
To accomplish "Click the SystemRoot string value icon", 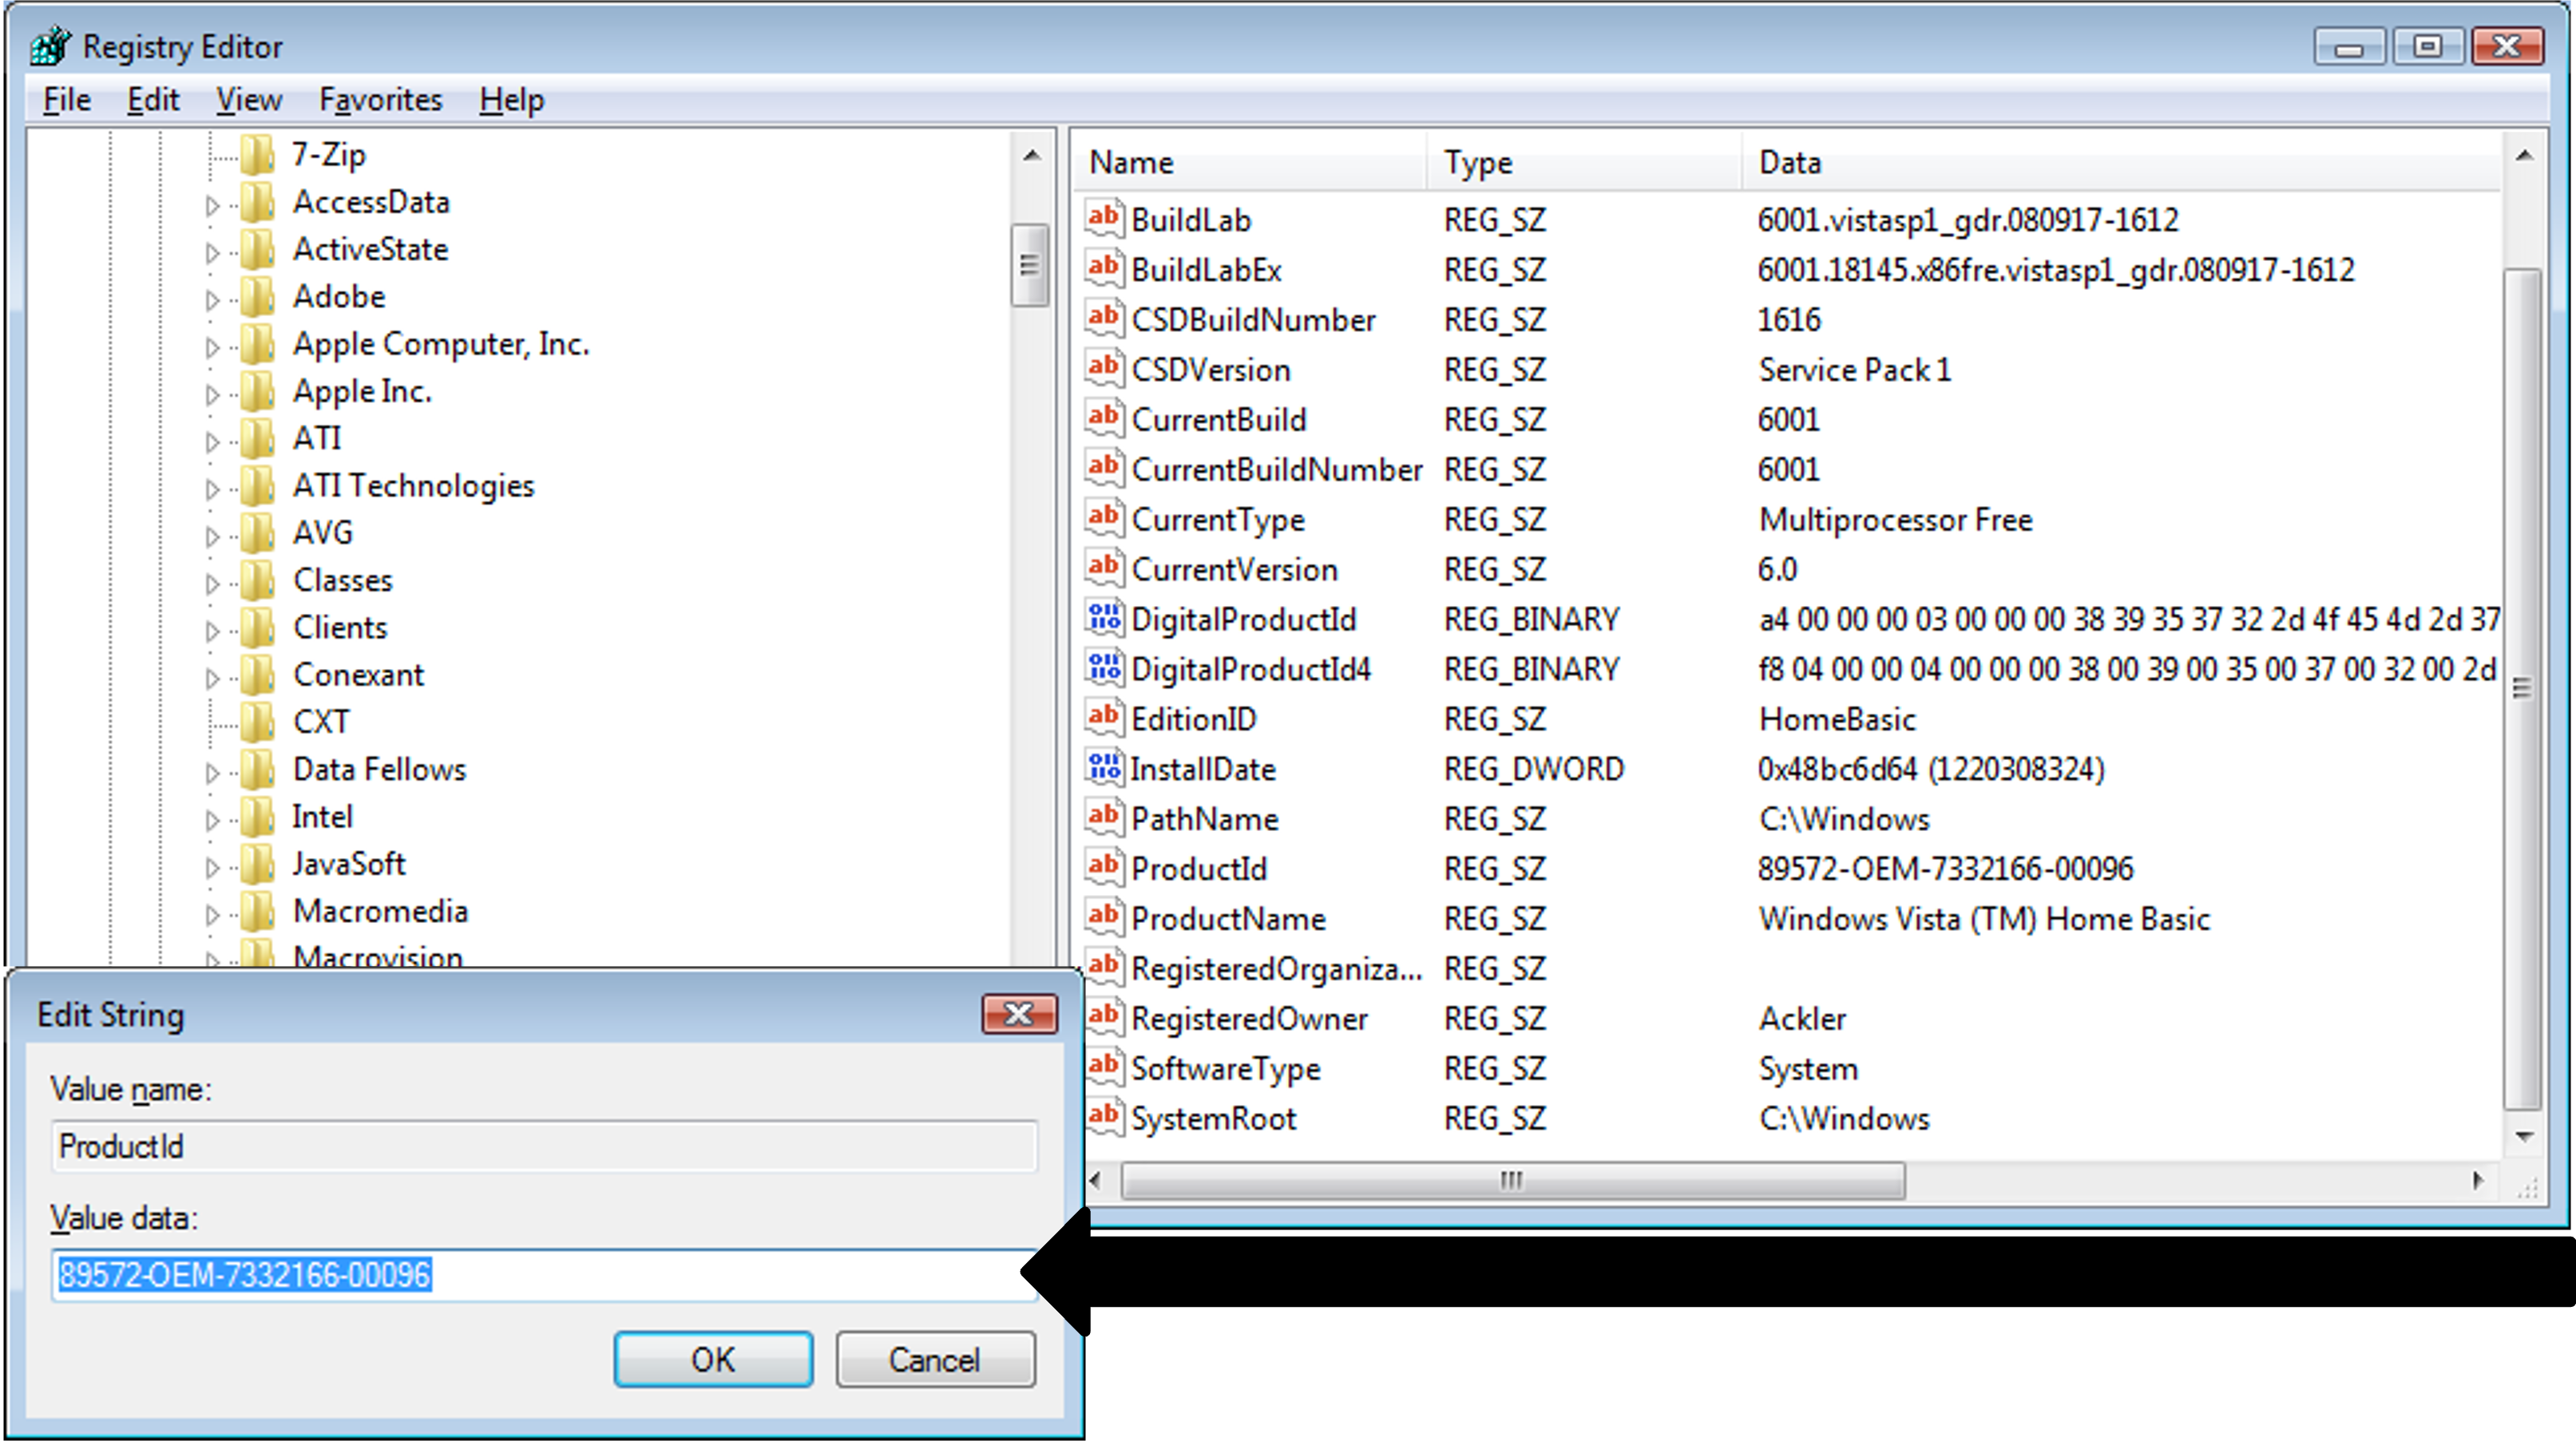I will pyautogui.click(x=1104, y=1118).
